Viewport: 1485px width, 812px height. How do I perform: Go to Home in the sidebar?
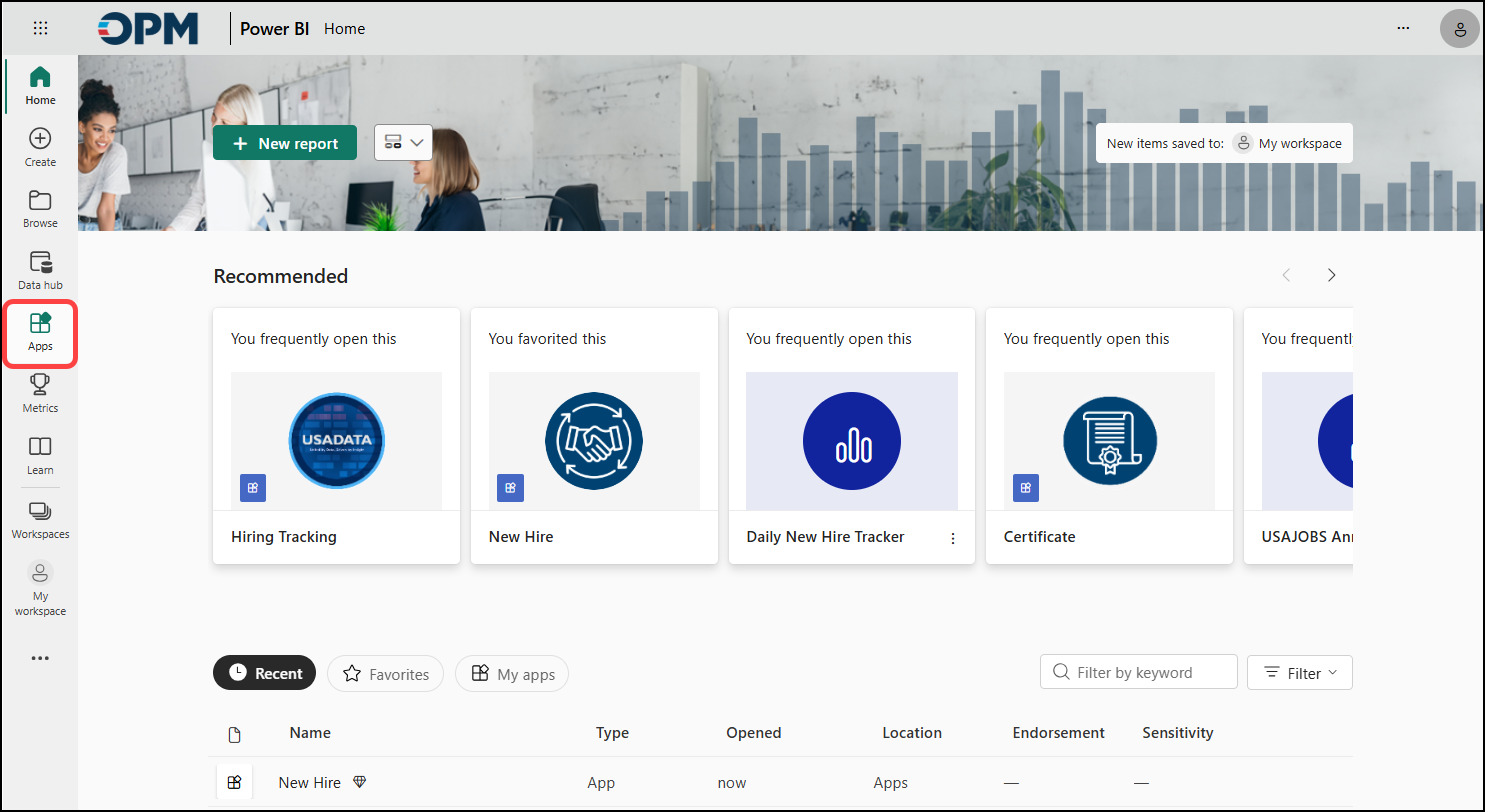tap(40, 86)
